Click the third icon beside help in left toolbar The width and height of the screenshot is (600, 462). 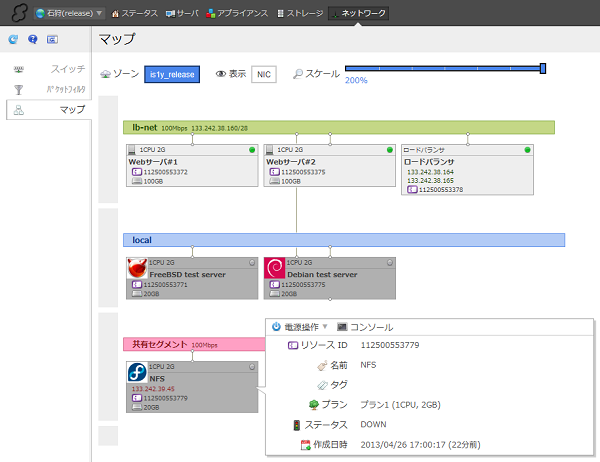pos(52,40)
